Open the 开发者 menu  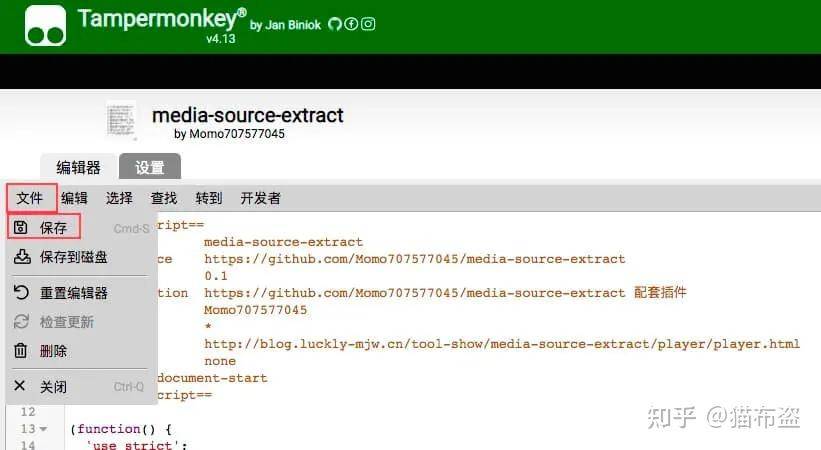(x=261, y=198)
